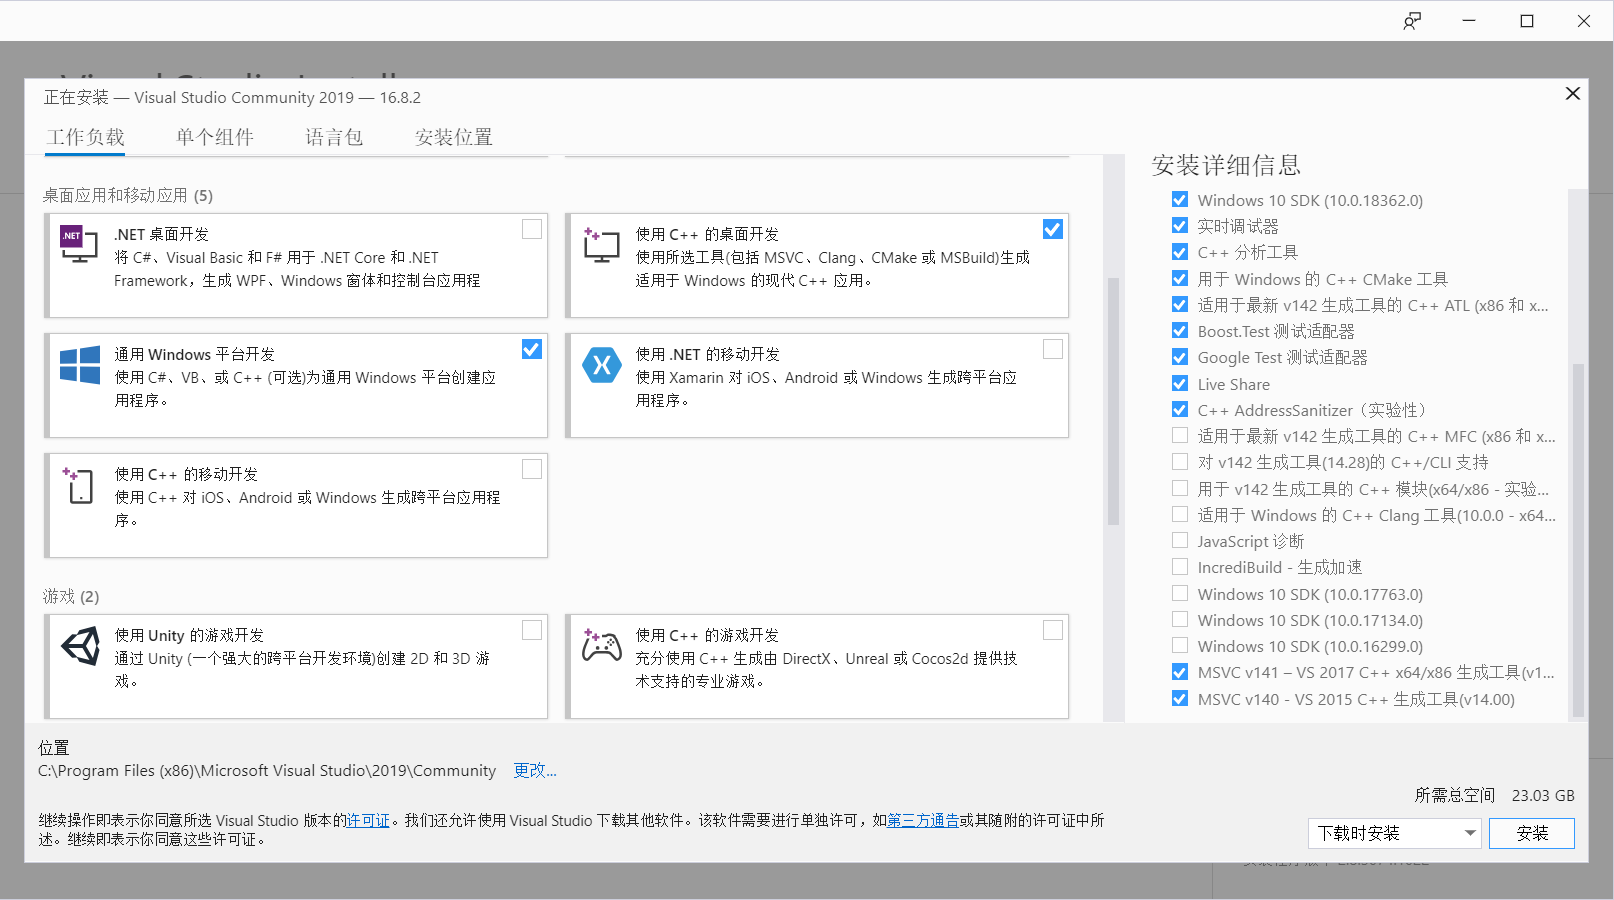1614x900 pixels.
Task: Uncheck MSVC v140 - VS 2015 build tools
Action: pos(1180,698)
